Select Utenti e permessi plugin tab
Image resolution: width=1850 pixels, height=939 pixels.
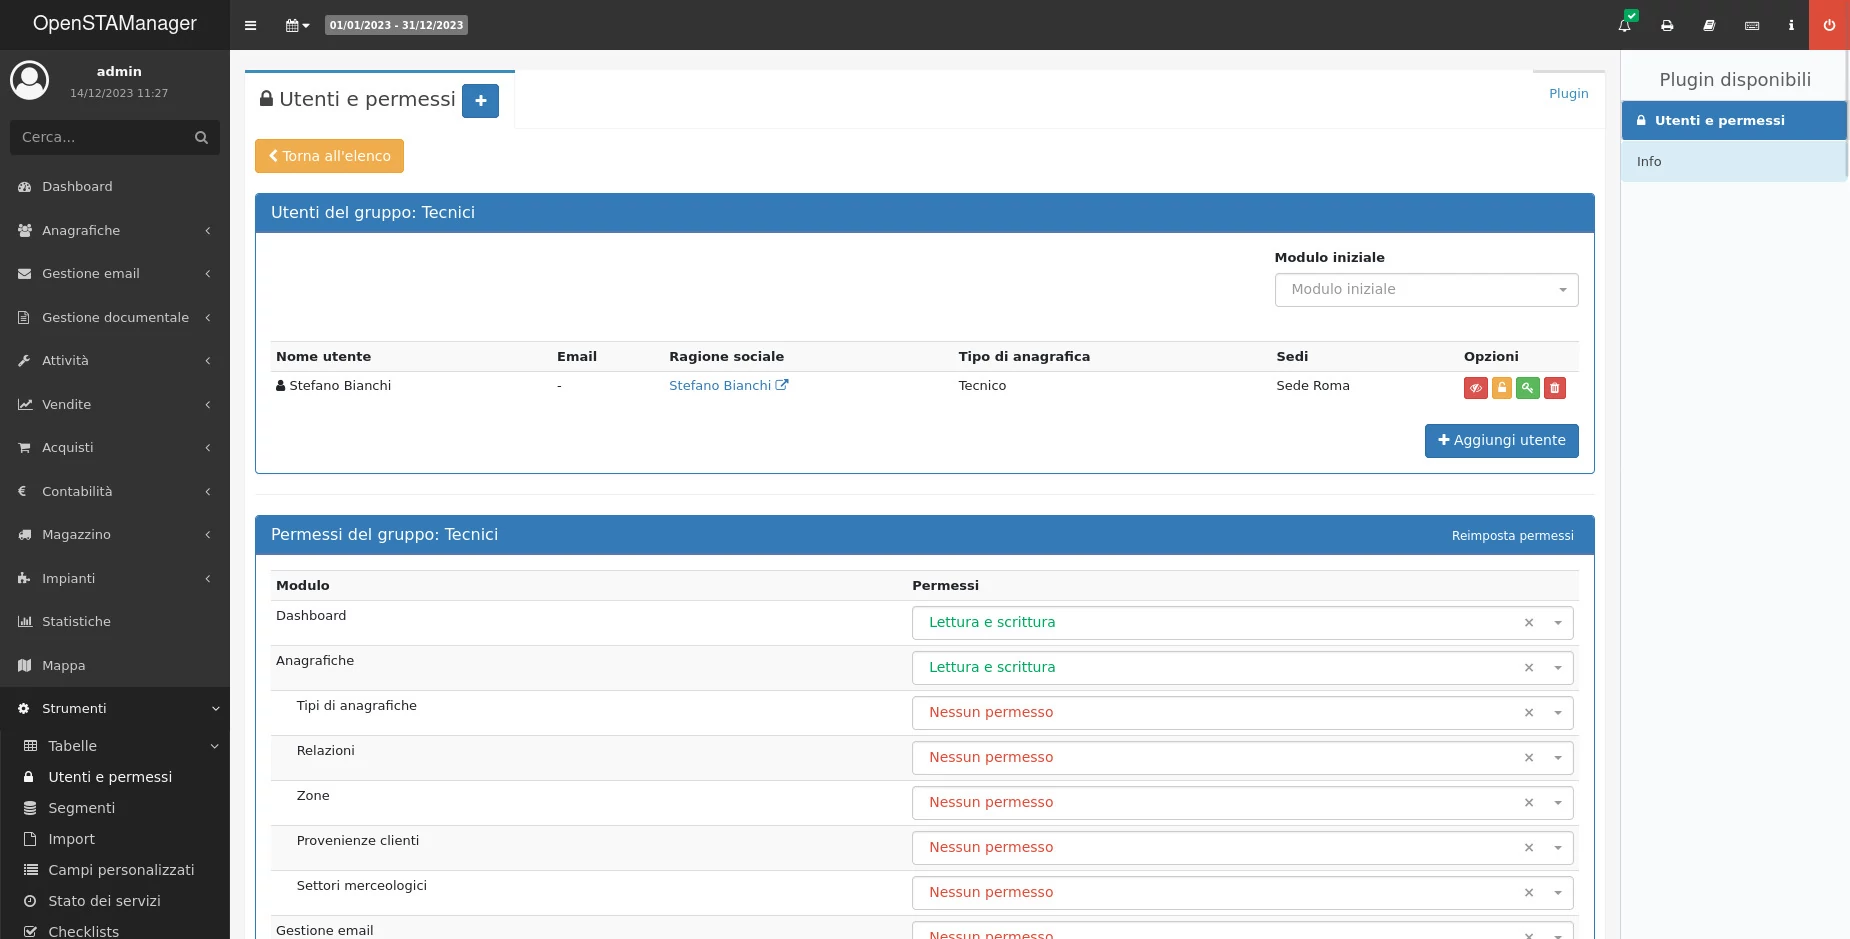(1733, 121)
